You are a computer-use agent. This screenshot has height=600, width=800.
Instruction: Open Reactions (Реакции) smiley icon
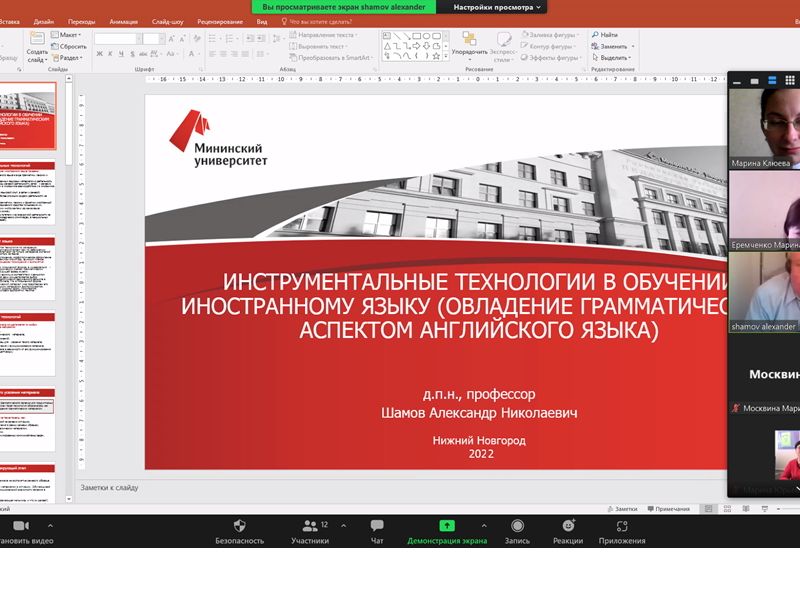click(x=568, y=526)
